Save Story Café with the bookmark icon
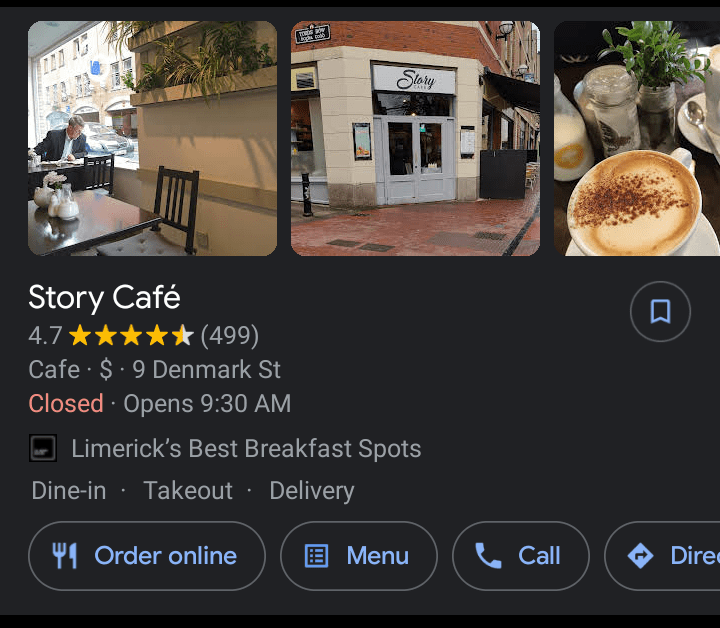720x628 pixels. tap(660, 311)
